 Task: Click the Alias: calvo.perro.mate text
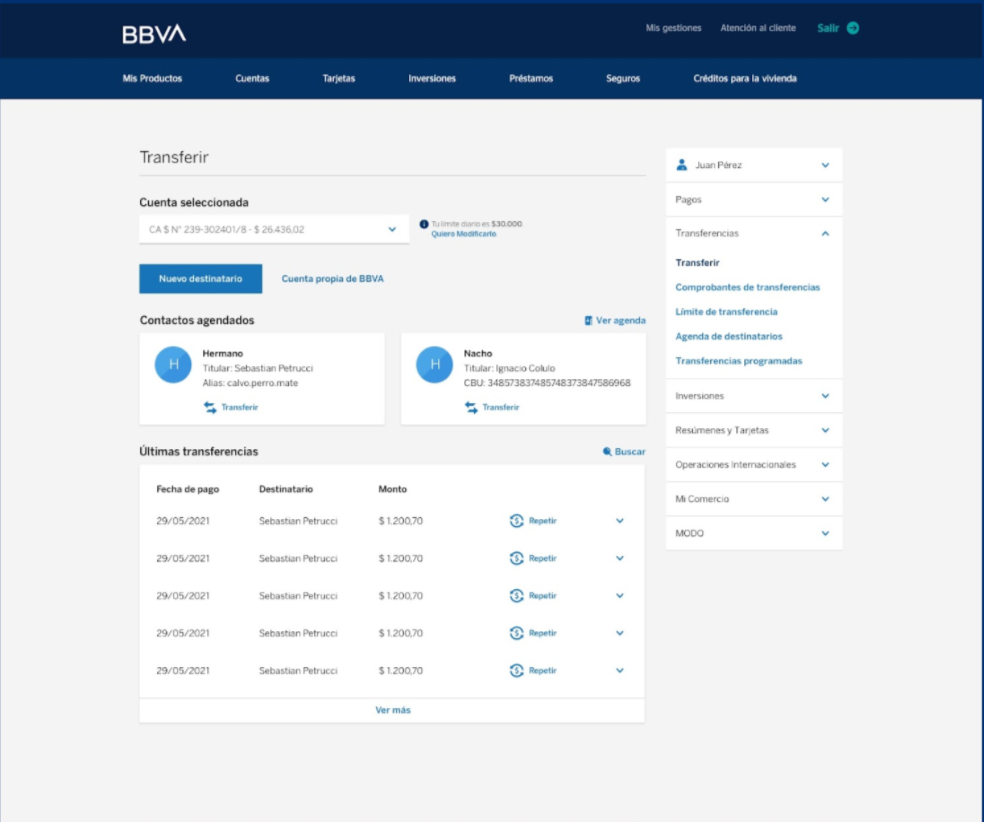(250, 383)
